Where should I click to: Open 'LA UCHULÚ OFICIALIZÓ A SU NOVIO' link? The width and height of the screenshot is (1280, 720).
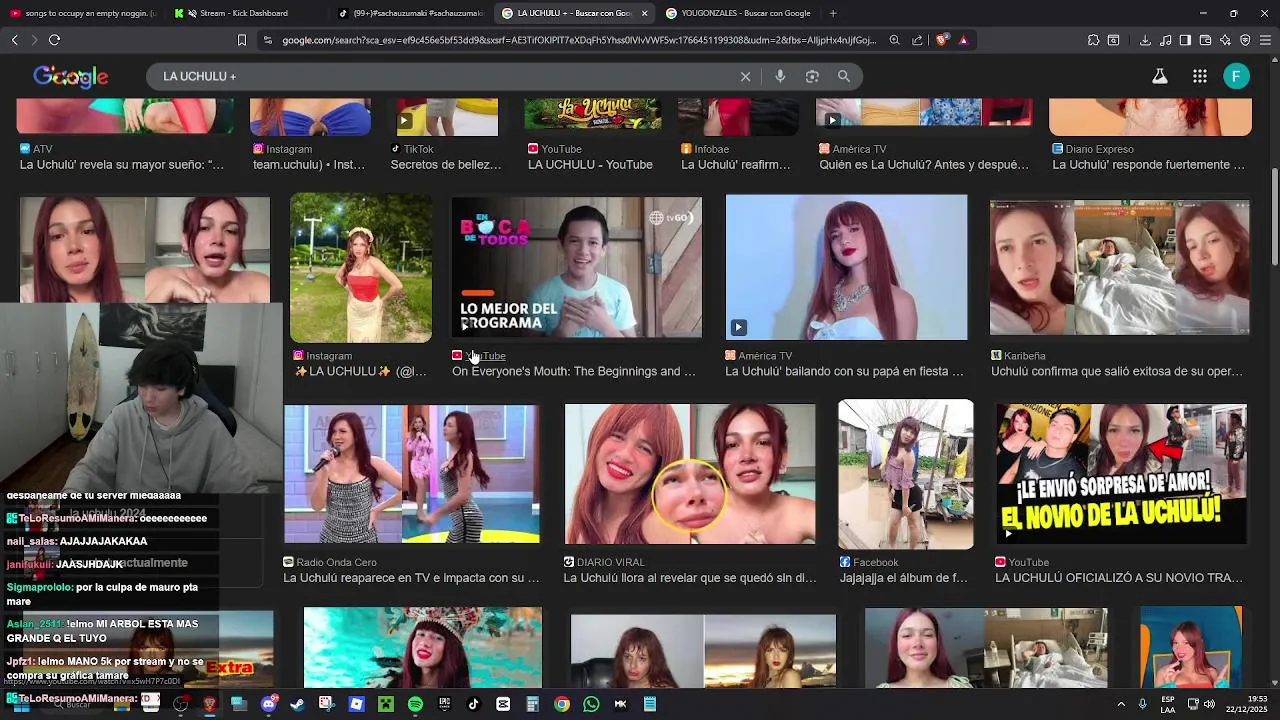(x=1119, y=578)
